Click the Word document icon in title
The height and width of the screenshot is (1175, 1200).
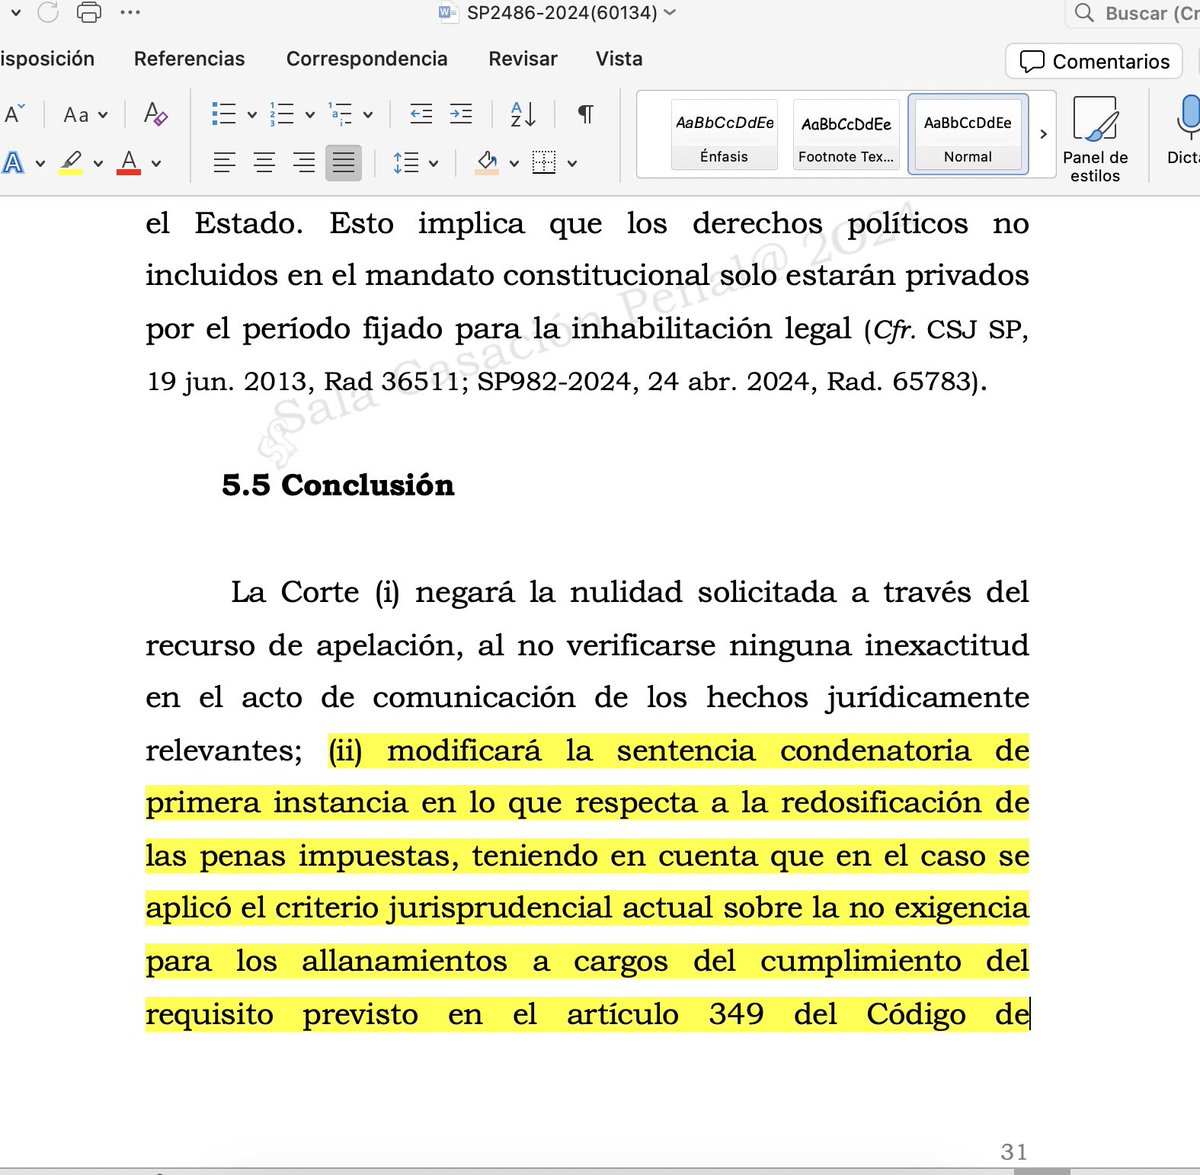pos(448,13)
